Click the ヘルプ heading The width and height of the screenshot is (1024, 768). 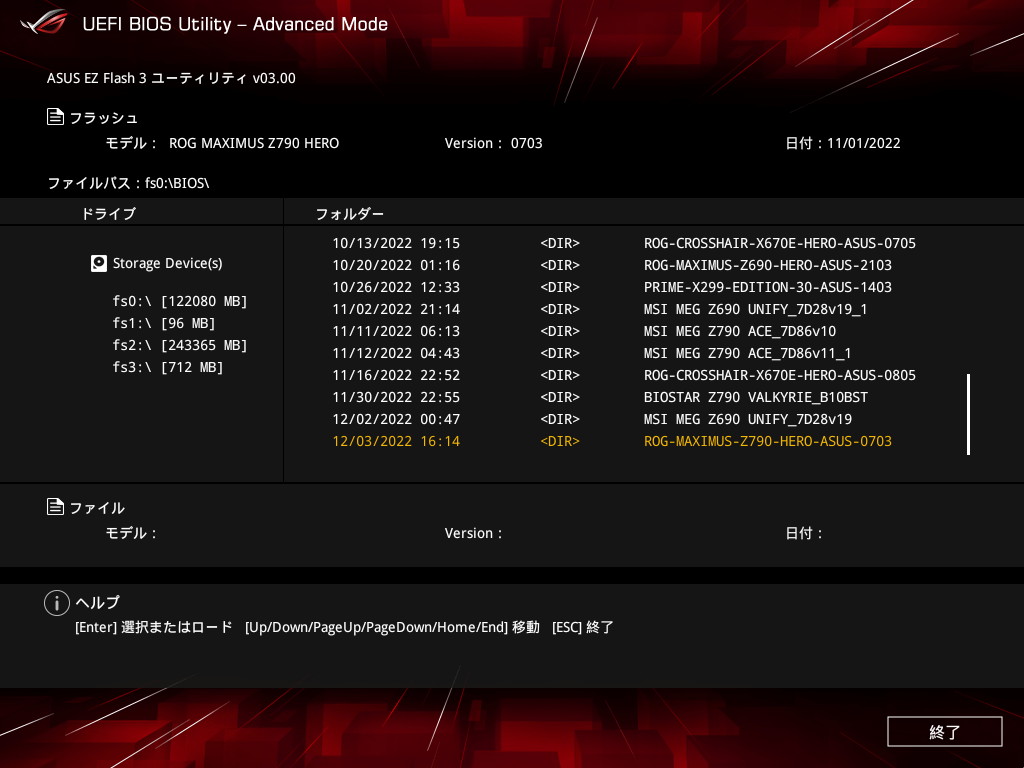click(97, 602)
